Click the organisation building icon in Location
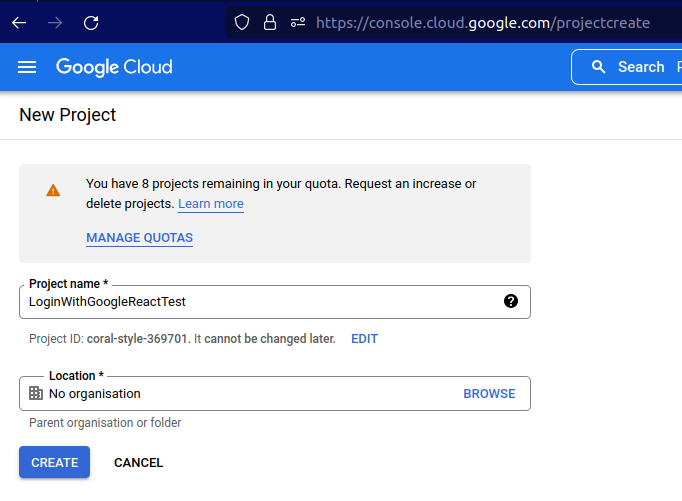 tap(36, 393)
